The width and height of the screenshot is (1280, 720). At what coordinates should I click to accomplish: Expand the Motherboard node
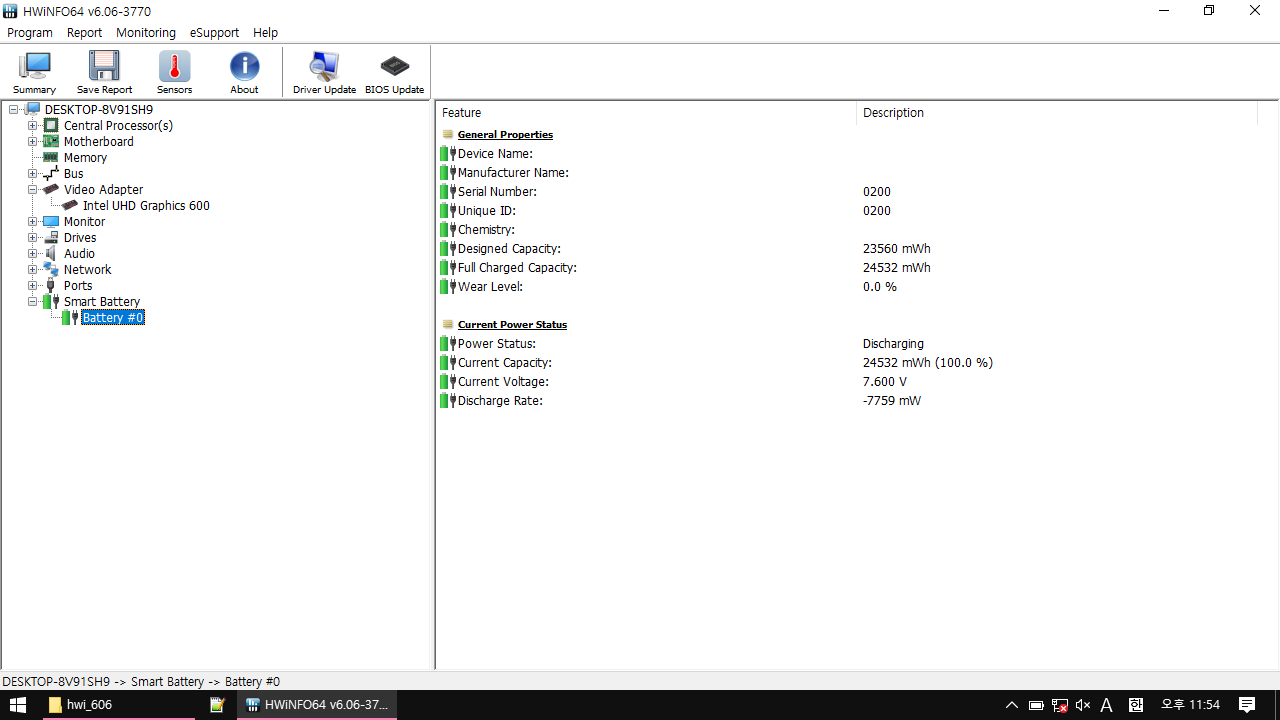(33, 142)
